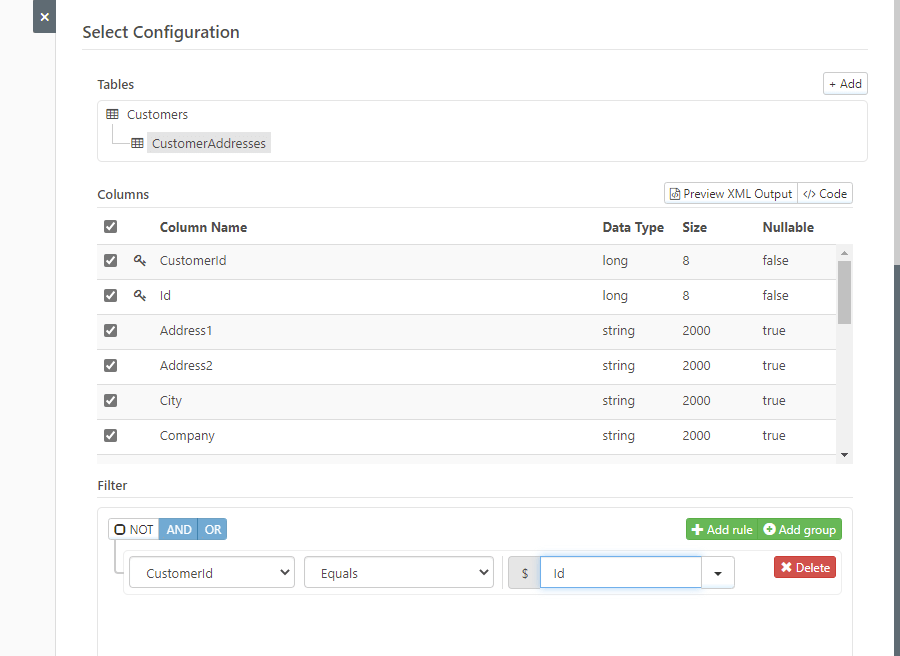
Task: Select the Customers tree node
Action: (157, 115)
